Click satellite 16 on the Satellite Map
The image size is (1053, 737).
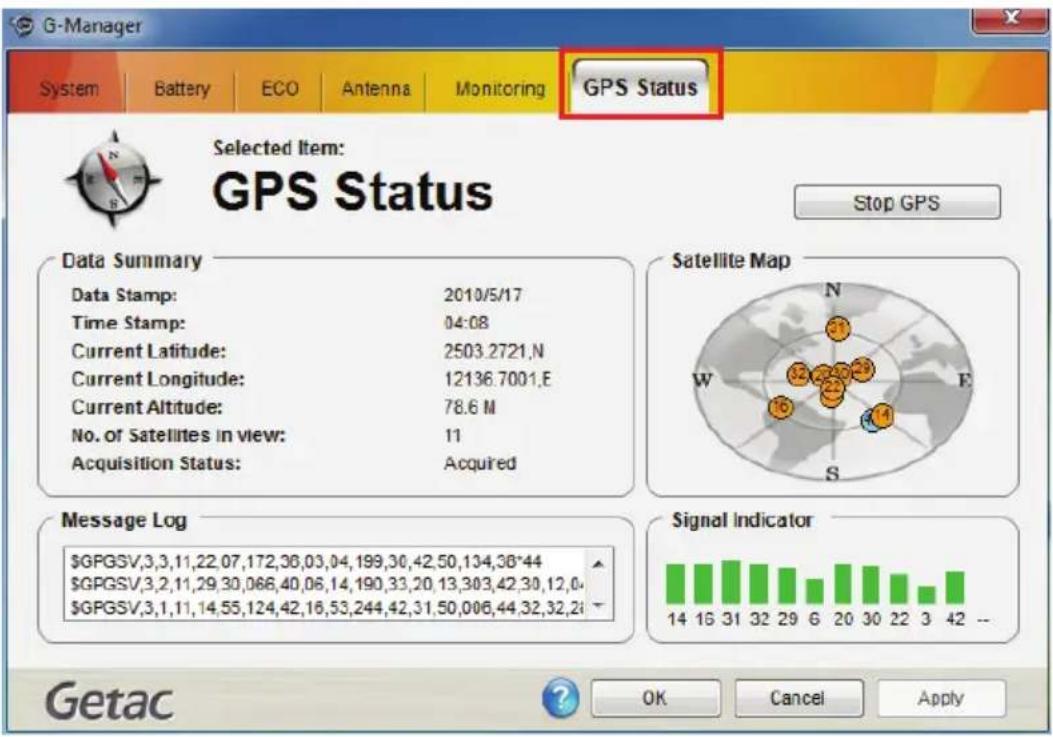coord(780,407)
